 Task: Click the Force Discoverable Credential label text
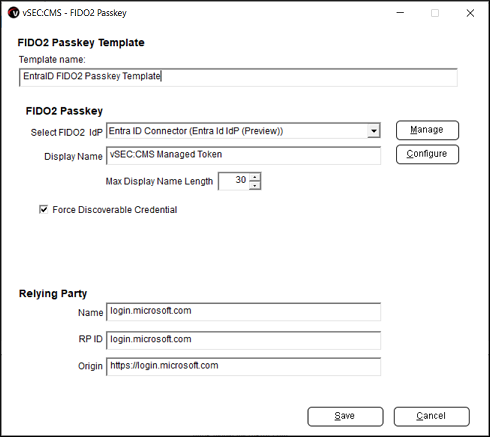click(x=115, y=210)
